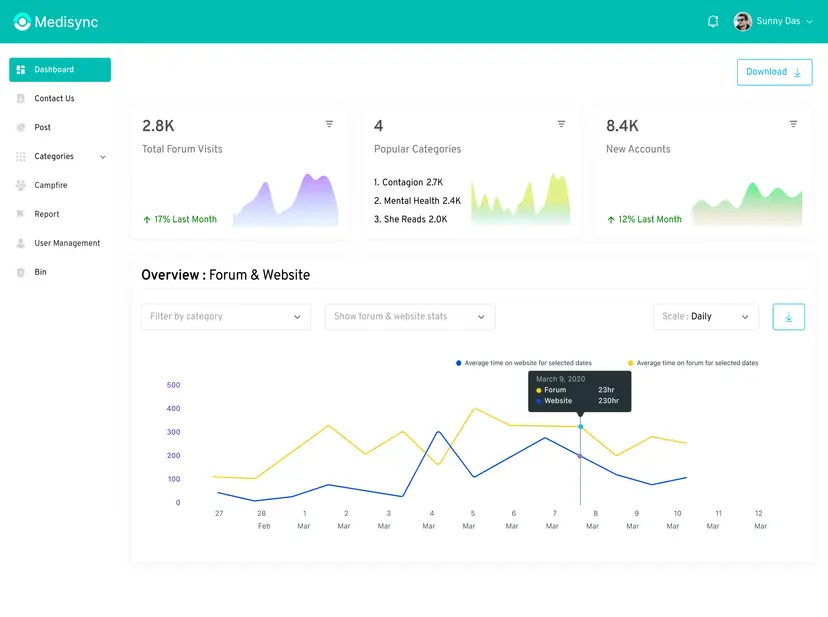
Task: Open the filter on Popular Categories card
Action: (561, 124)
